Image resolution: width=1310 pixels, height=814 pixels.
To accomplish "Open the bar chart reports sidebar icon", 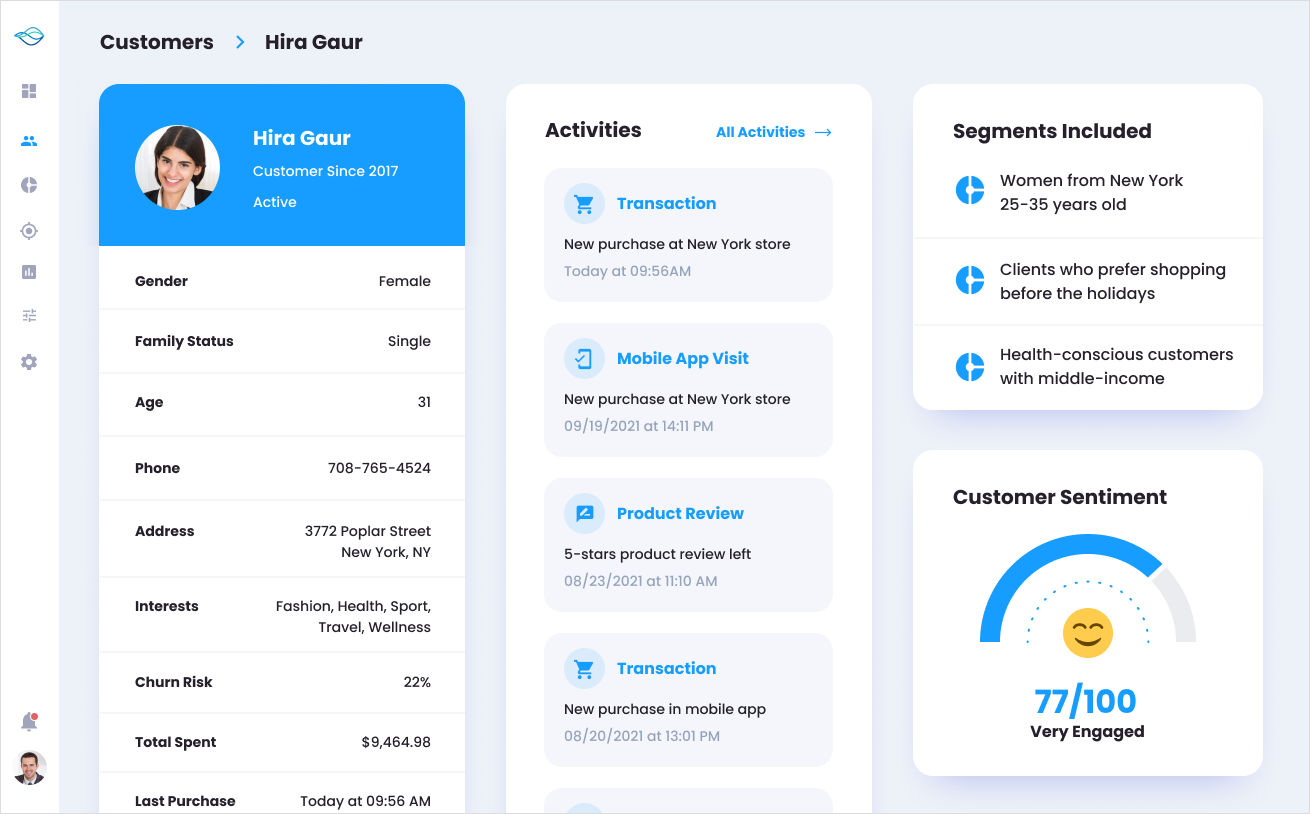I will [x=29, y=272].
